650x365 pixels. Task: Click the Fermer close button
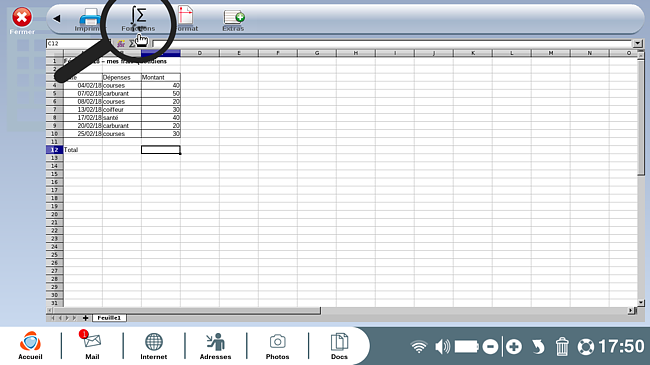pyautogui.click(x=22, y=21)
